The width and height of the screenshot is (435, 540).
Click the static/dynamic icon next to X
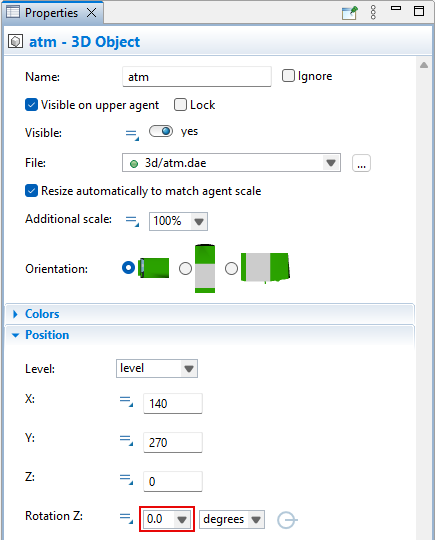pos(126,401)
